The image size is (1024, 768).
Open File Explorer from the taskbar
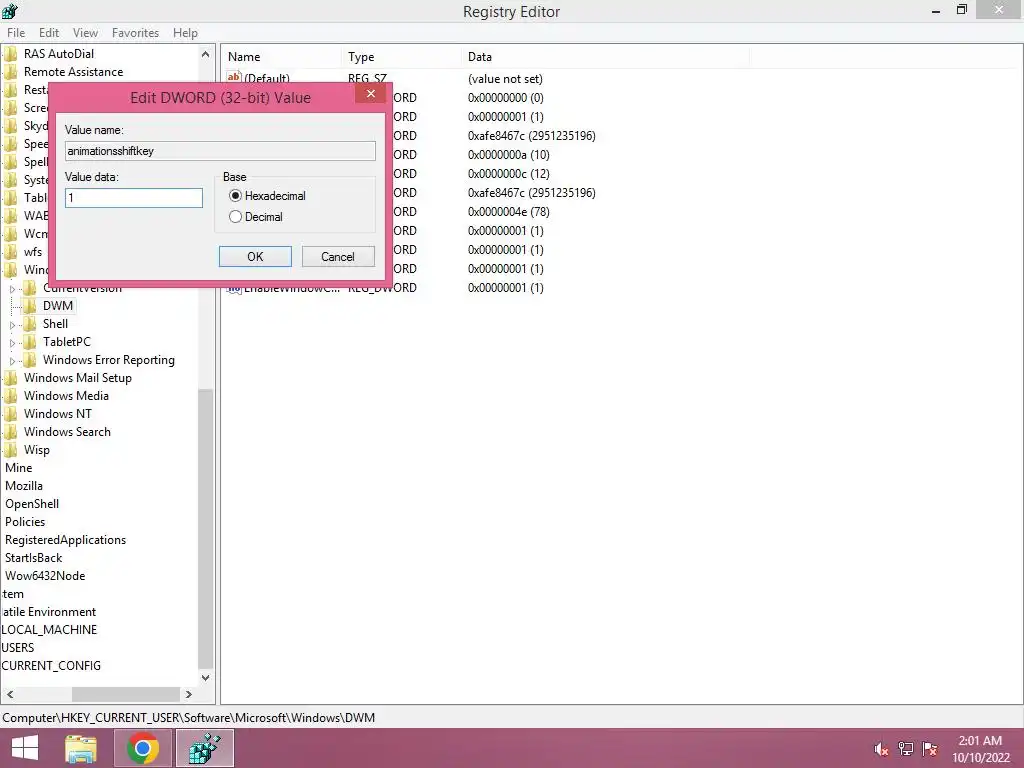81,748
